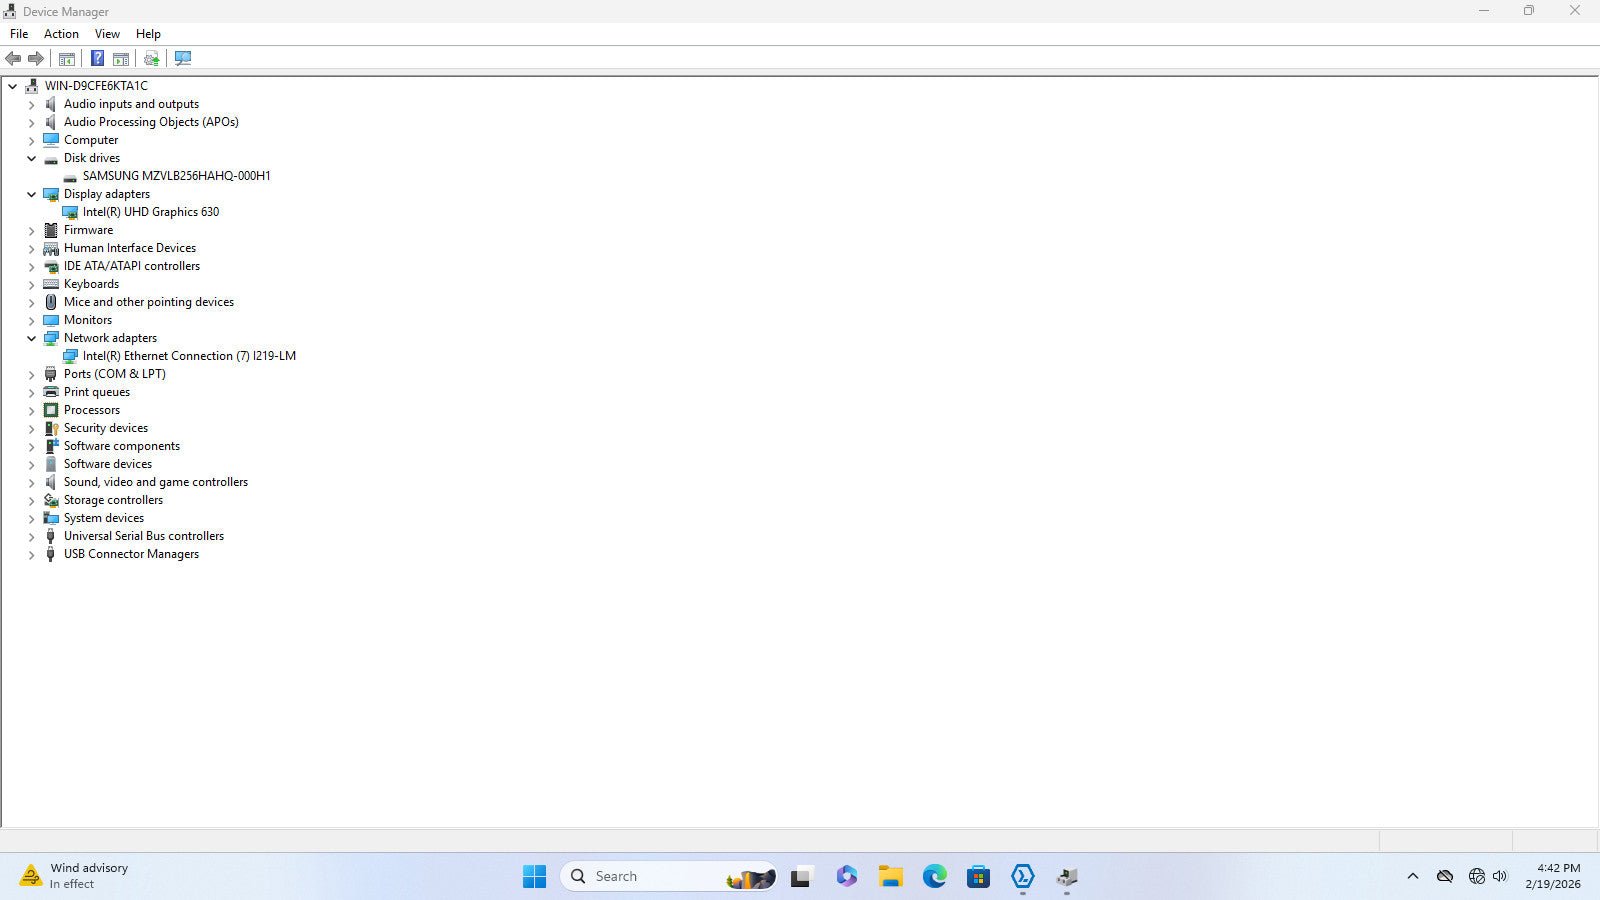Click the Monitors category icon
1600x900 pixels.
click(x=51, y=320)
